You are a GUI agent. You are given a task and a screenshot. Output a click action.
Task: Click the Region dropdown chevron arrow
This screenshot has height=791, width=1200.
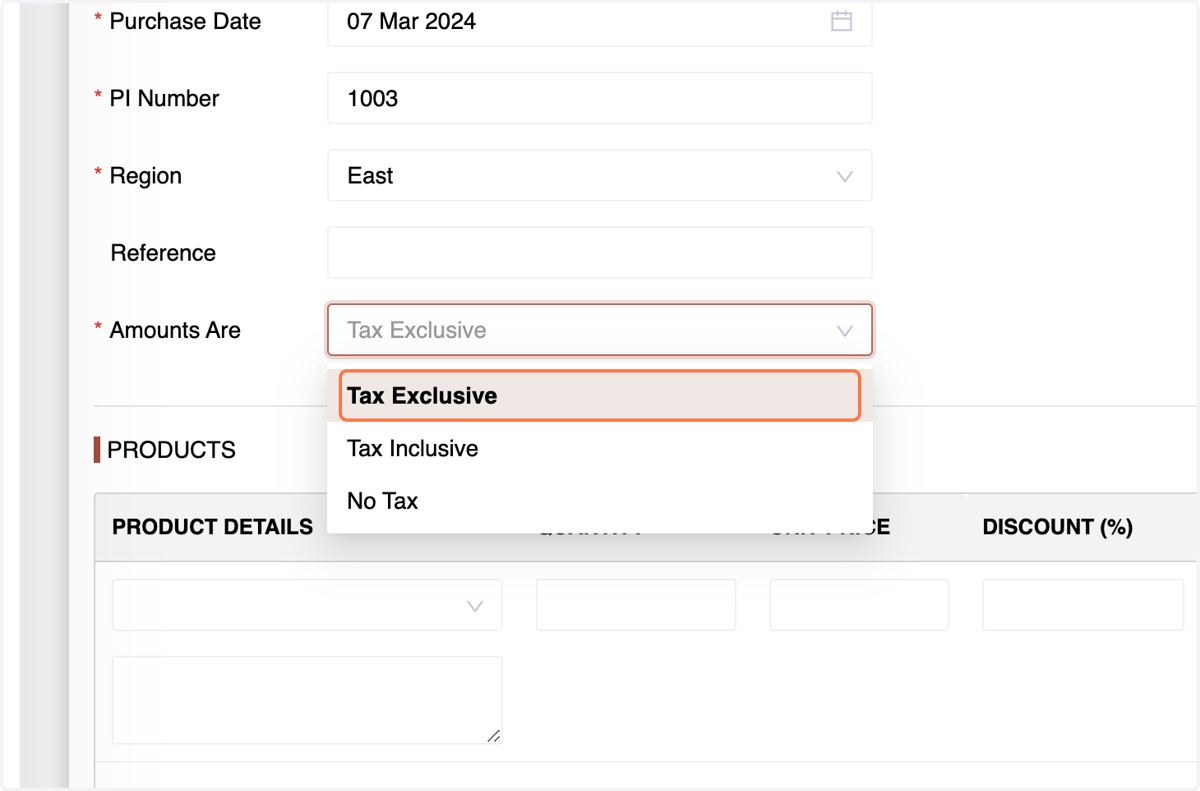(x=844, y=176)
